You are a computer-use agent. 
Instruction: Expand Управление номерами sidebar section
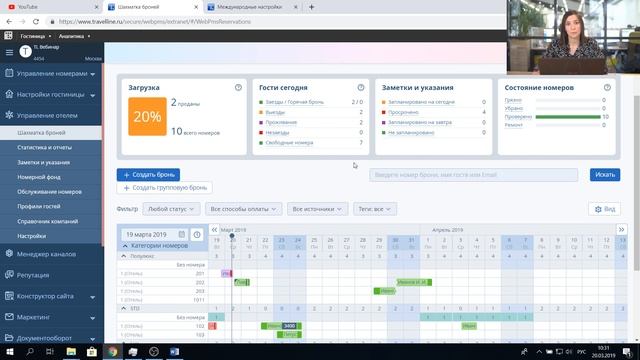click(51, 73)
